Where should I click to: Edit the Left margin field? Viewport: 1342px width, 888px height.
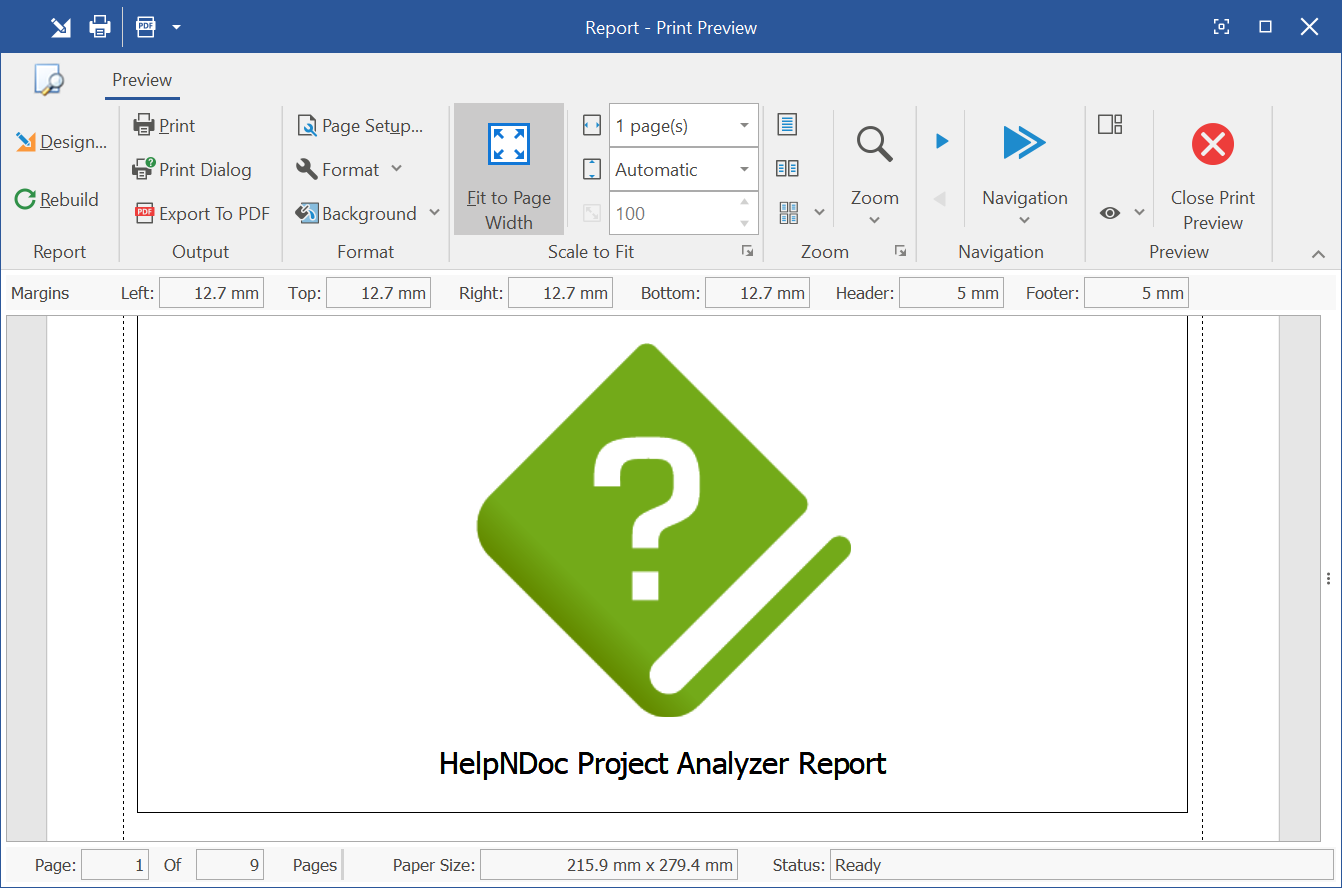click(x=211, y=293)
